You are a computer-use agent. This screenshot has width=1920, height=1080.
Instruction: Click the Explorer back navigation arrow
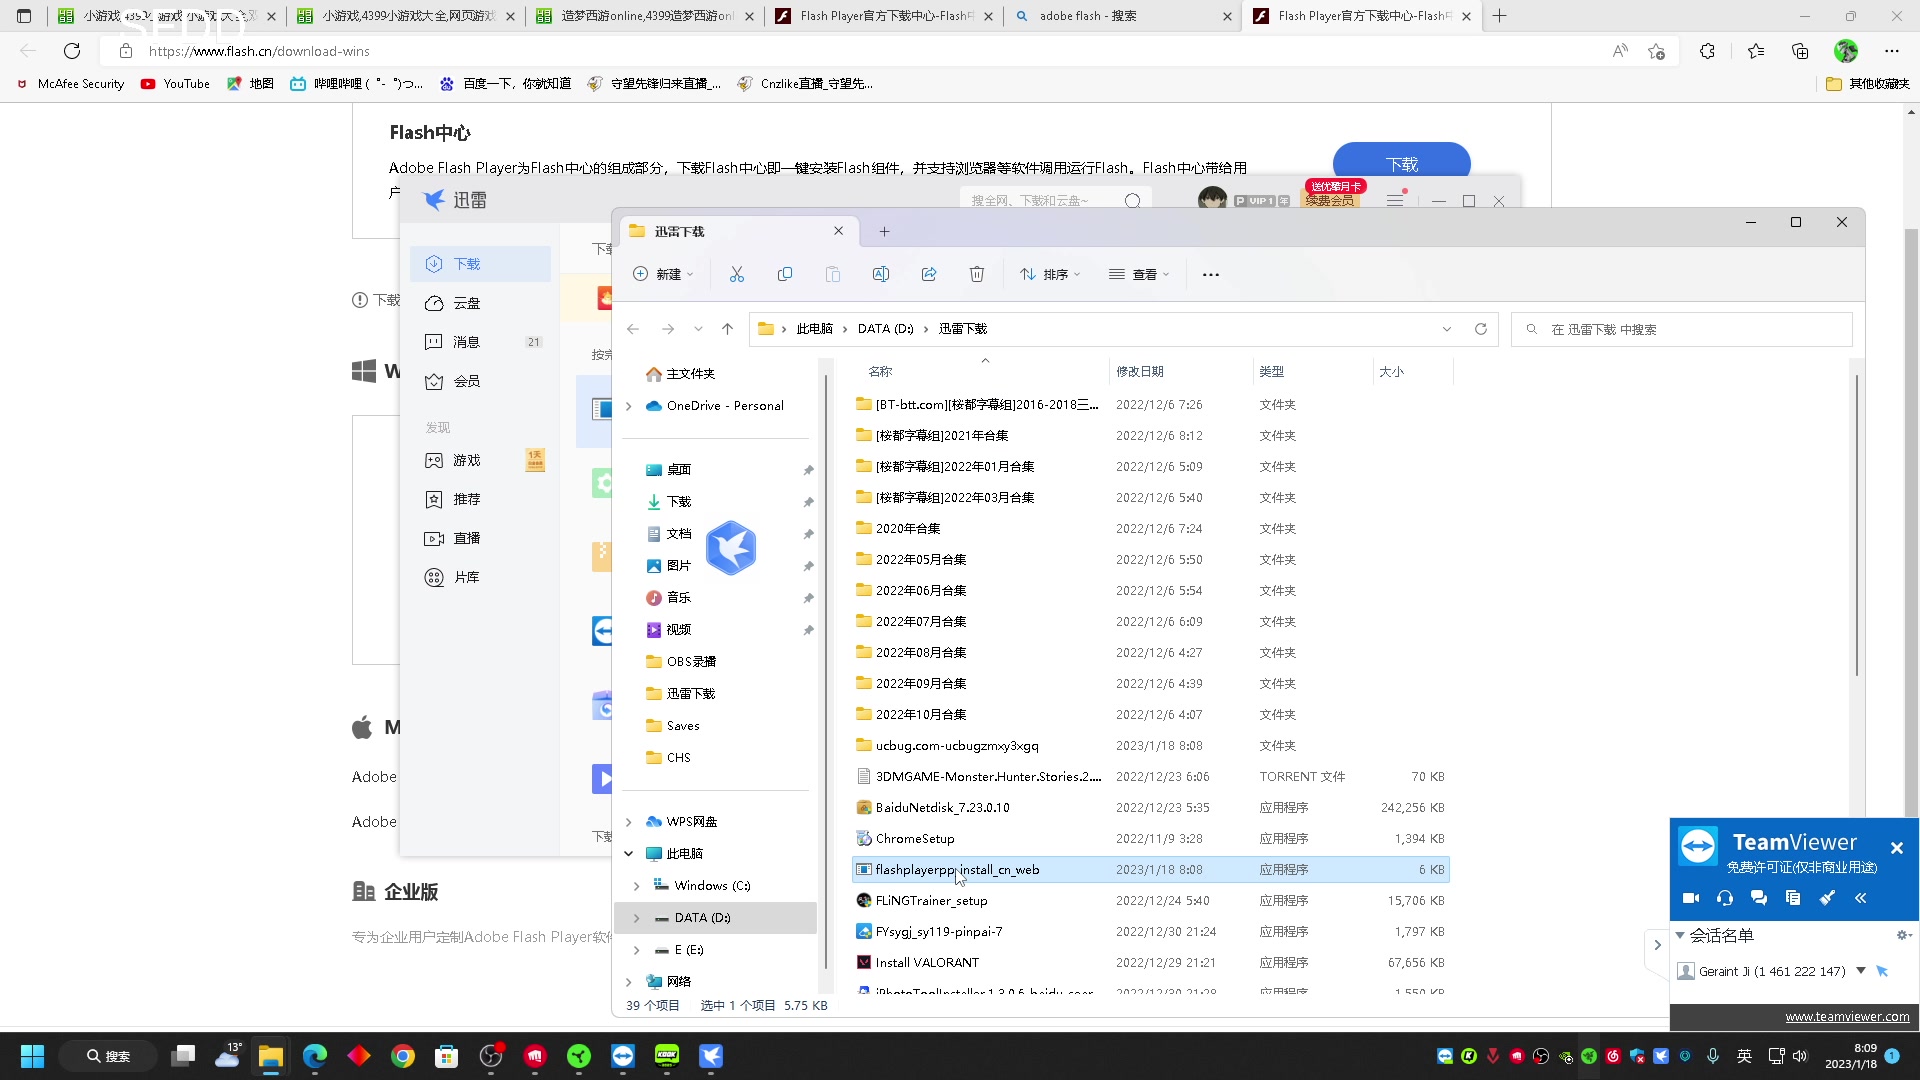click(x=633, y=329)
